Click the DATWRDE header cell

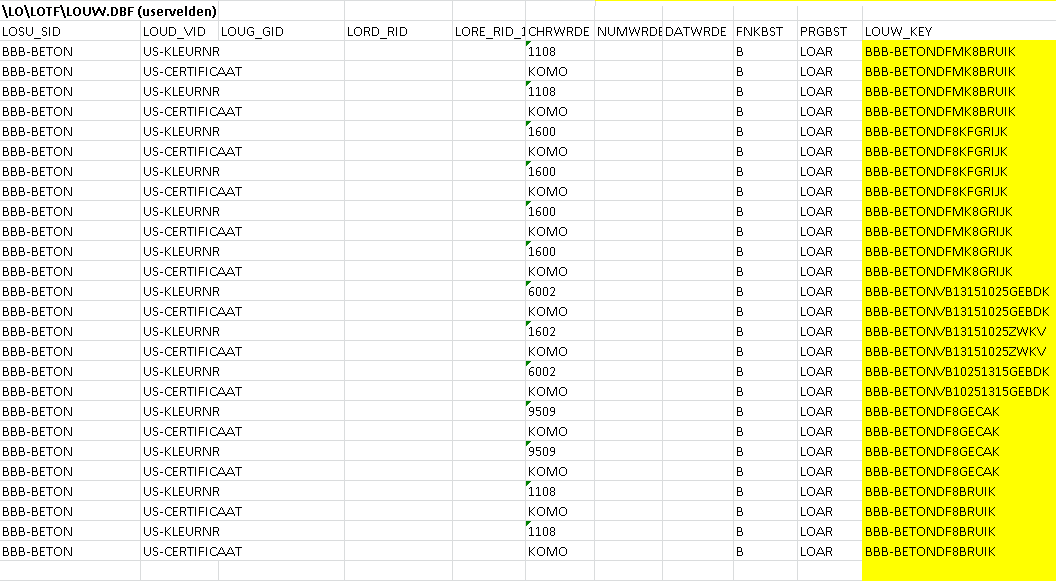pos(698,32)
